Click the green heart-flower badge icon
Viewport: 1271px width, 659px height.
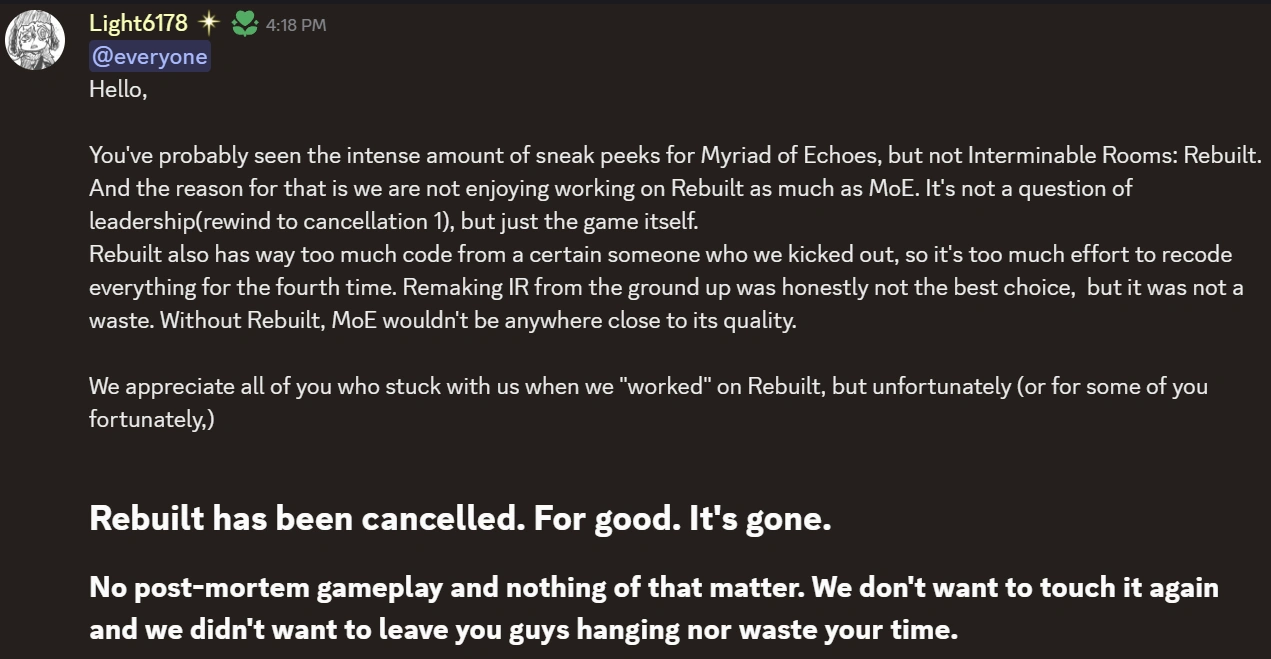tap(244, 24)
